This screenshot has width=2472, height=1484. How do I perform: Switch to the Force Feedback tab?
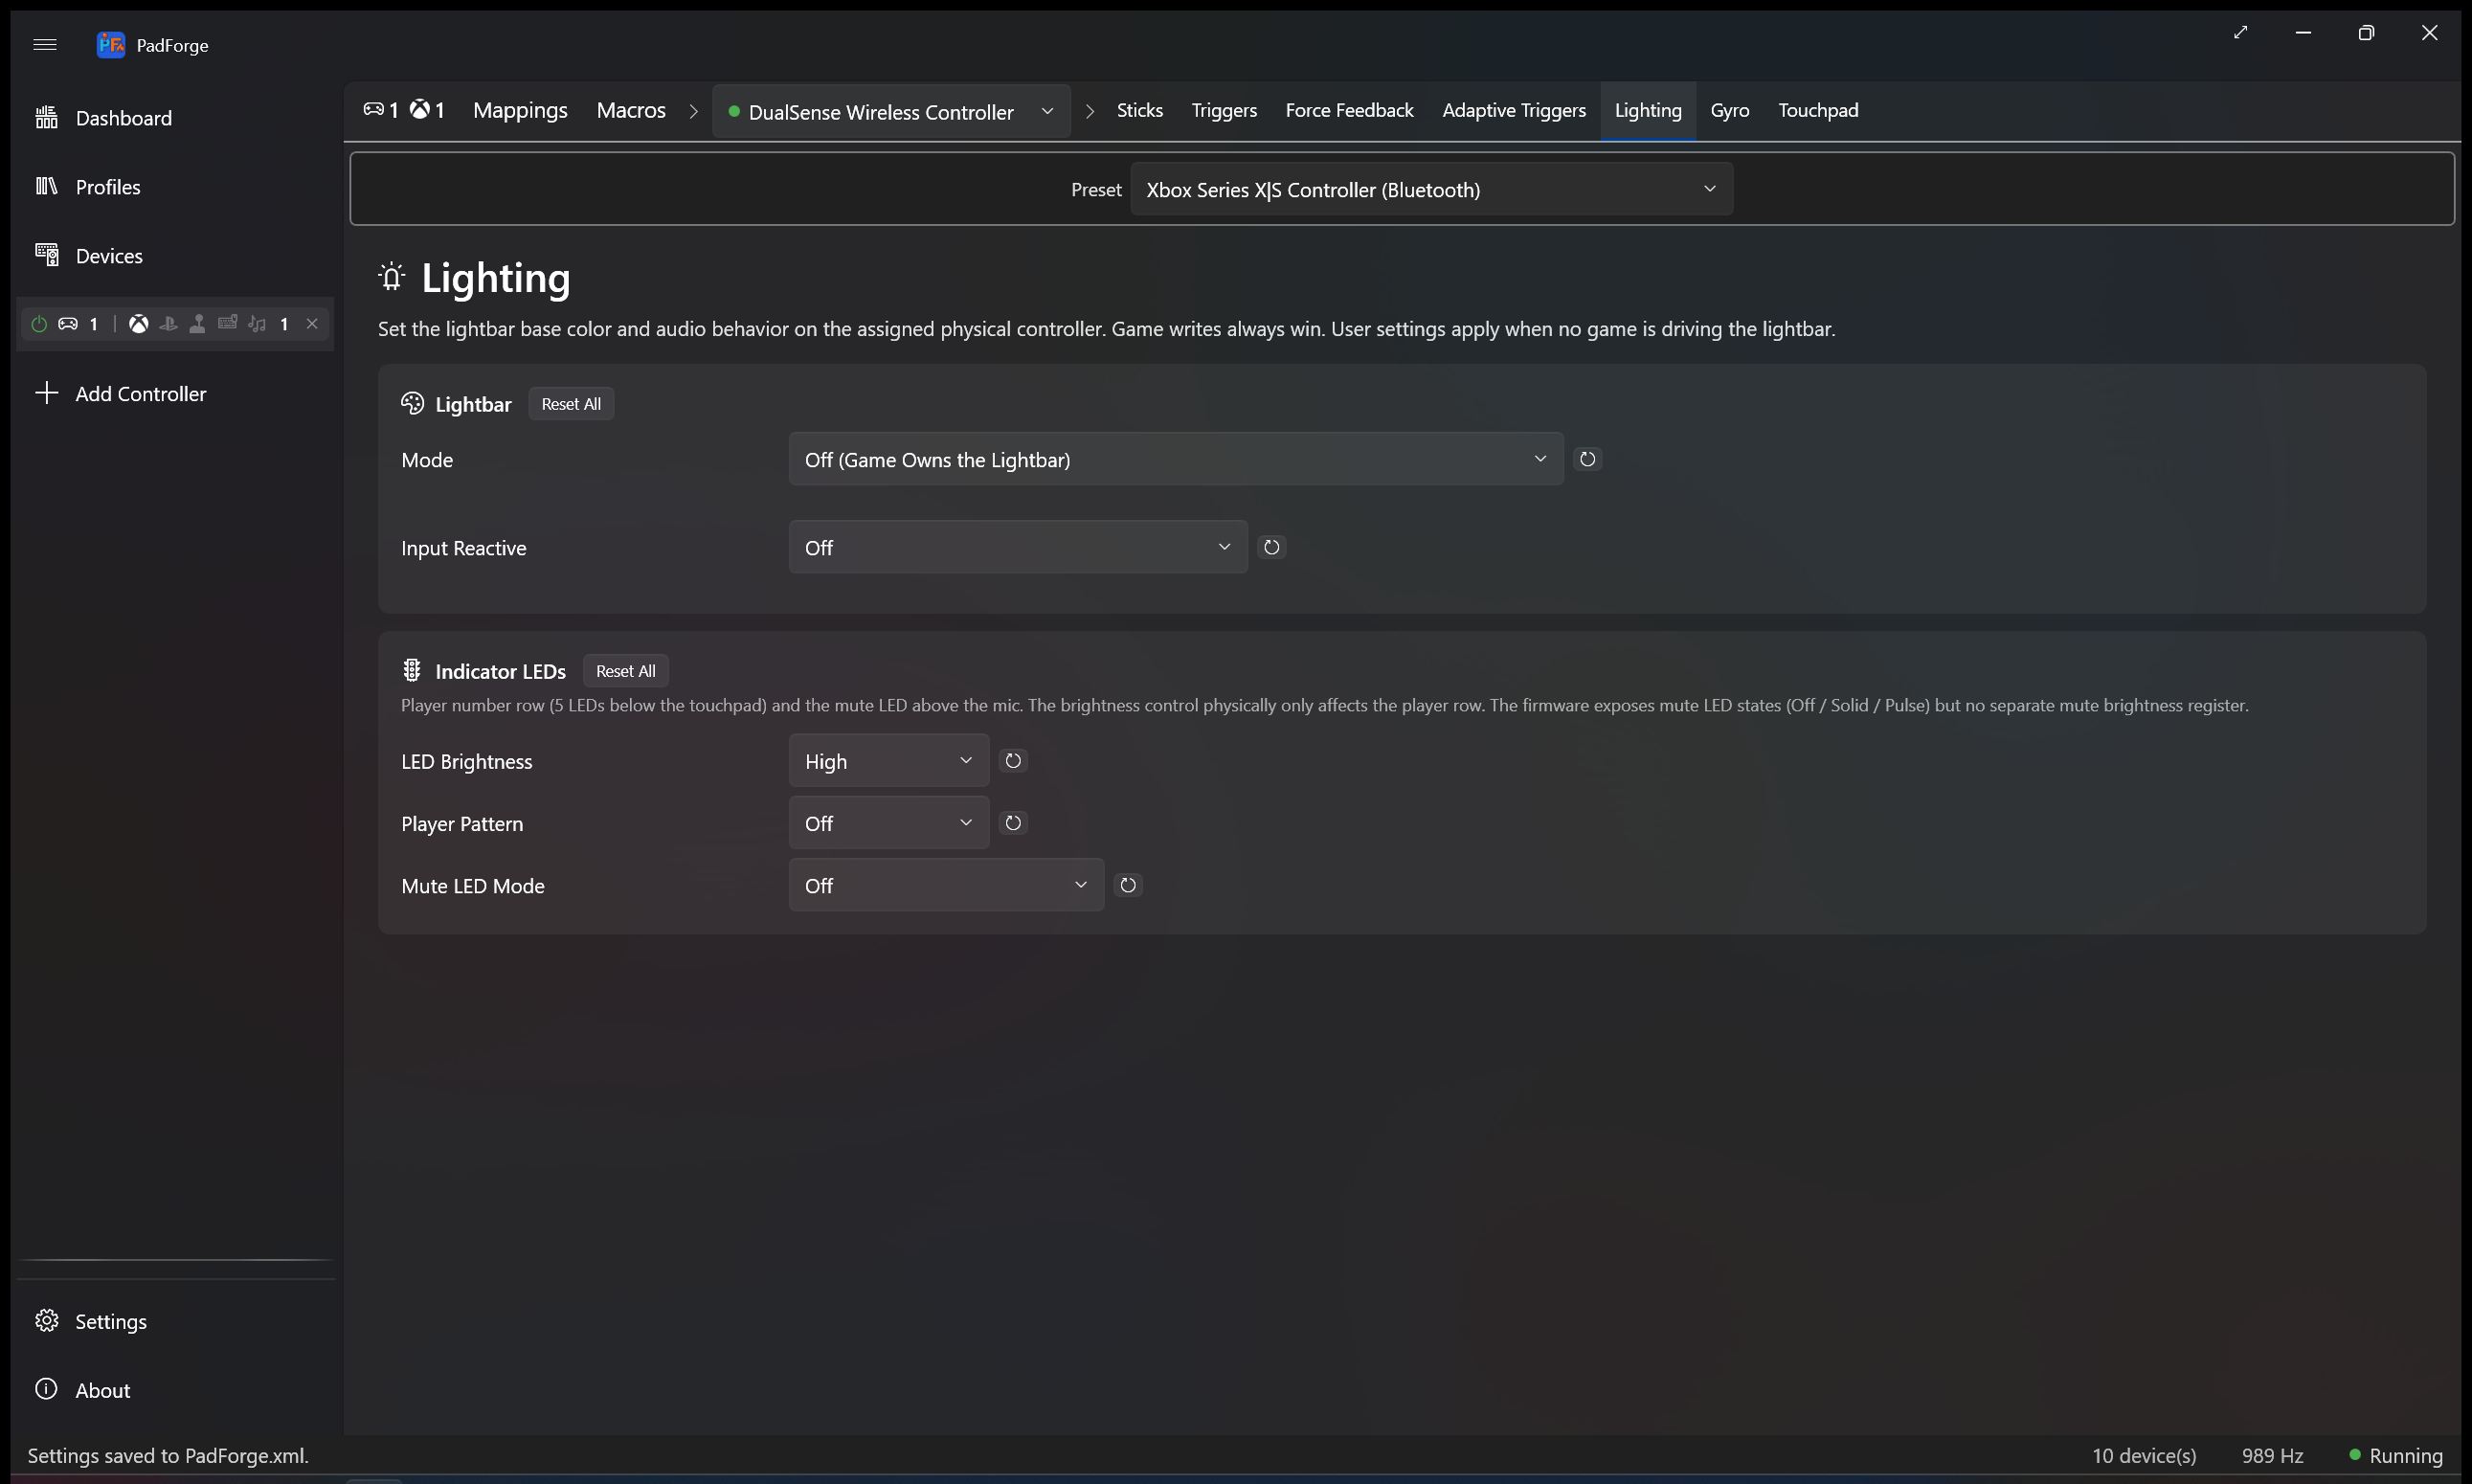1349,110
